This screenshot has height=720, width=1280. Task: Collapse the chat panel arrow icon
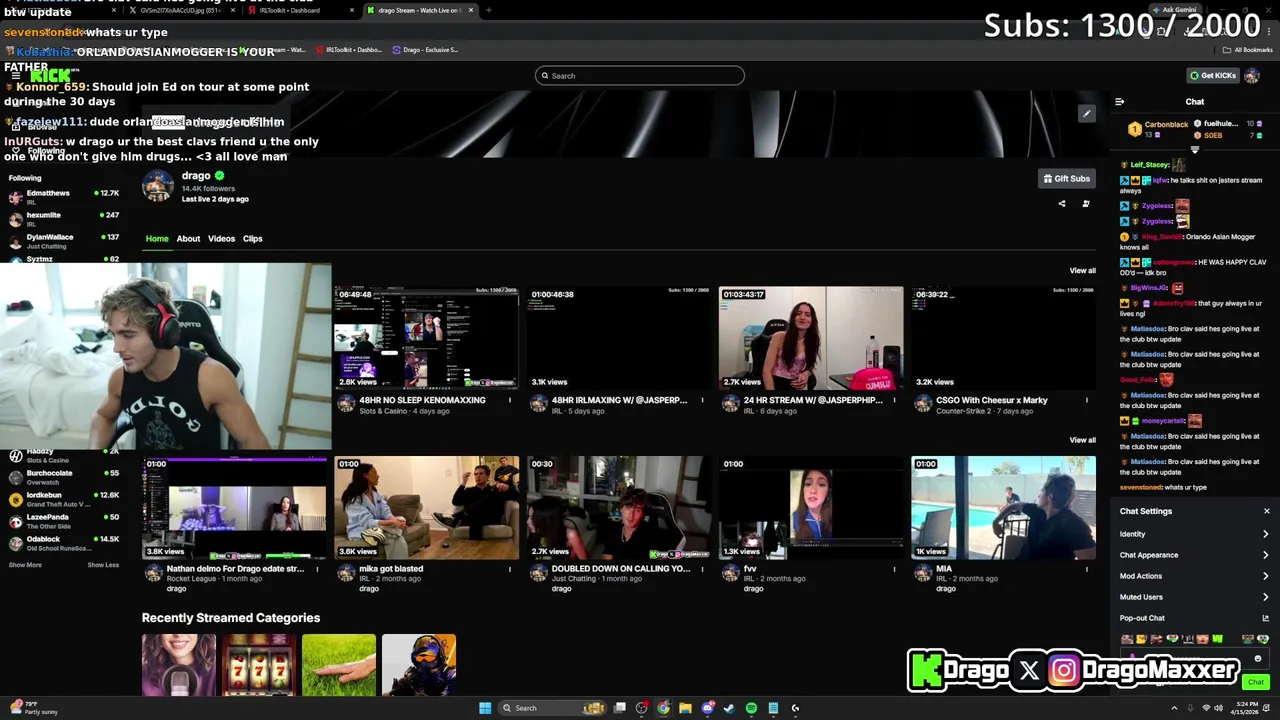coord(1119,102)
